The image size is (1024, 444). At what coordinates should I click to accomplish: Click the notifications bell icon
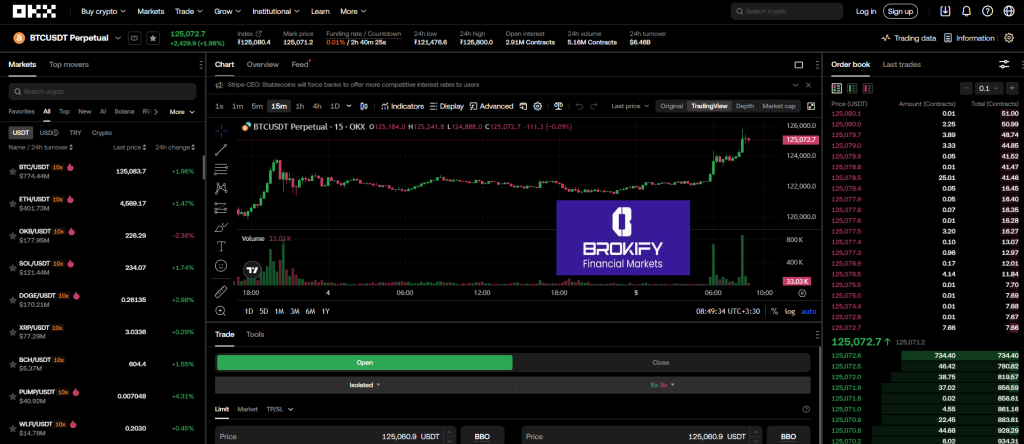pos(966,12)
